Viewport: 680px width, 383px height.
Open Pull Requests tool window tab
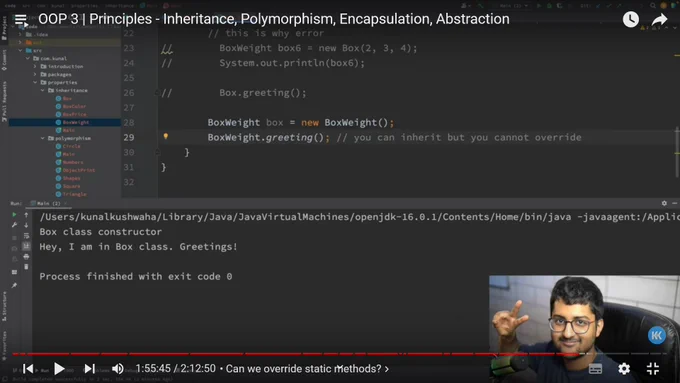tap(4, 101)
